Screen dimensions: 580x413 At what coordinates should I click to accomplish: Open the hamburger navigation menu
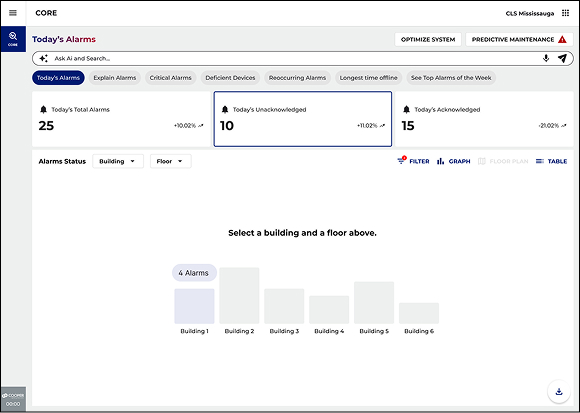tap(13, 13)
